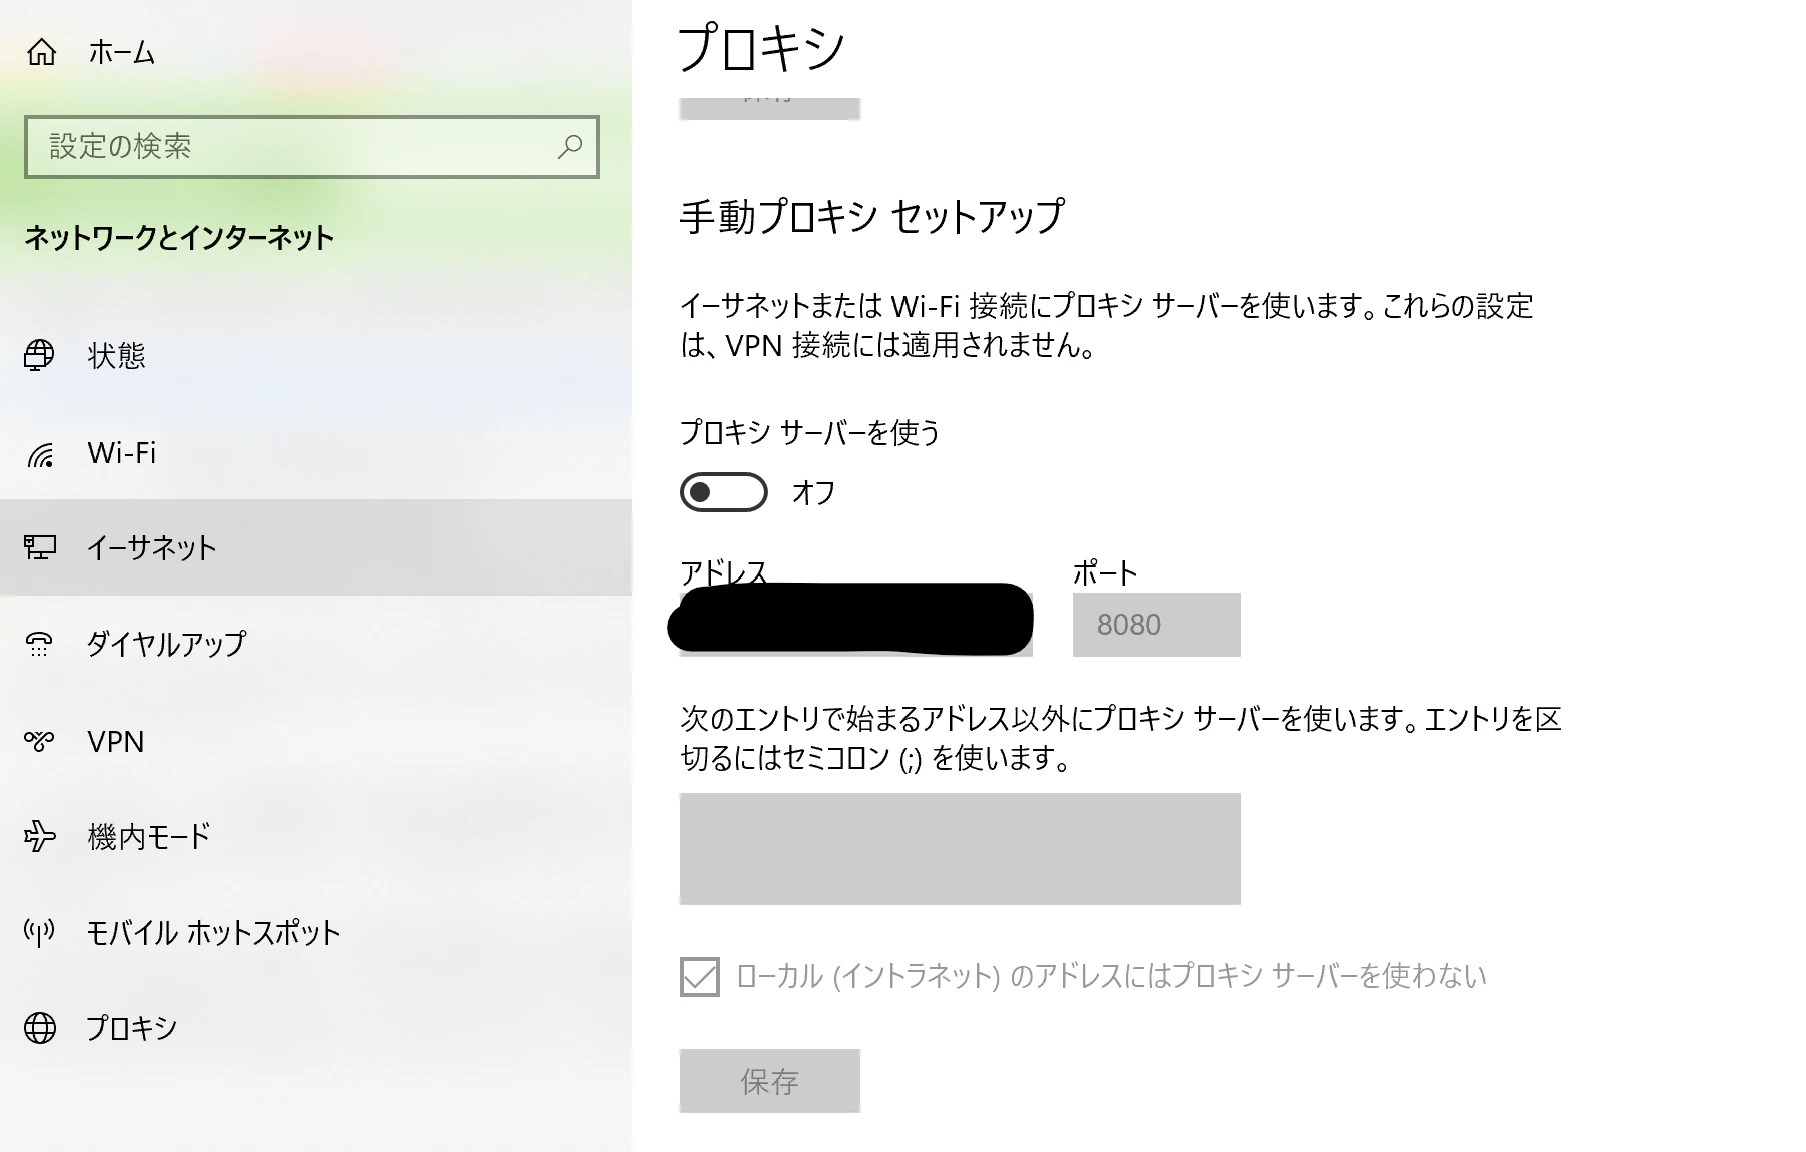
Task: Open the イーサネット settings page
Action: pyautogui.click(x=150, y=548)
